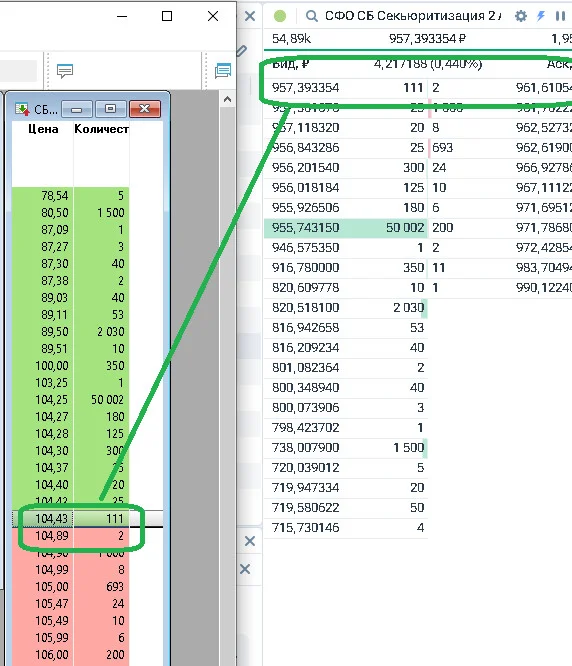Open settings gear in order book header
The width and height of the screenshot is (572, 666).
(521, 16)
